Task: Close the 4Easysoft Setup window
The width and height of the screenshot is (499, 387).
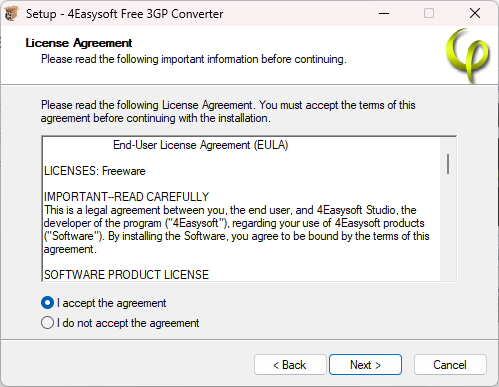Action: click(475, 14)
